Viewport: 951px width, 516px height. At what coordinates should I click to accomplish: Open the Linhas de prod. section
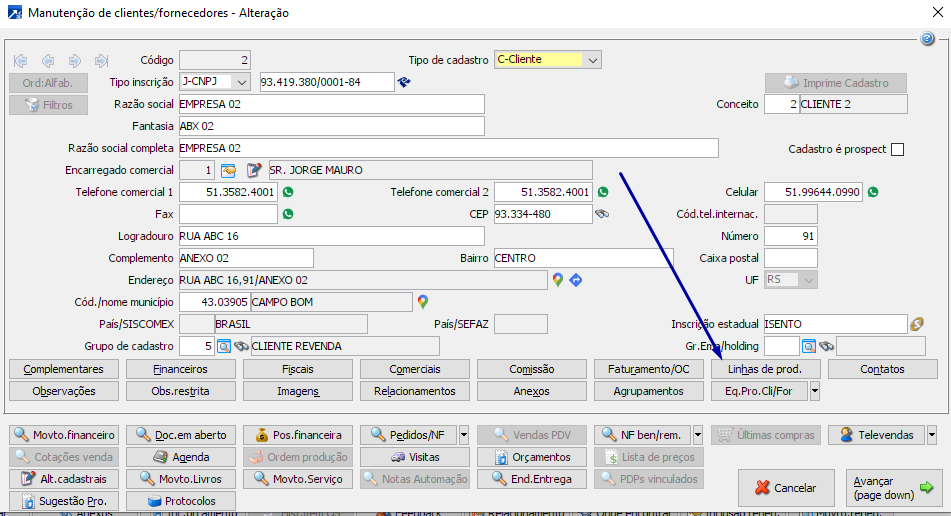765,369
